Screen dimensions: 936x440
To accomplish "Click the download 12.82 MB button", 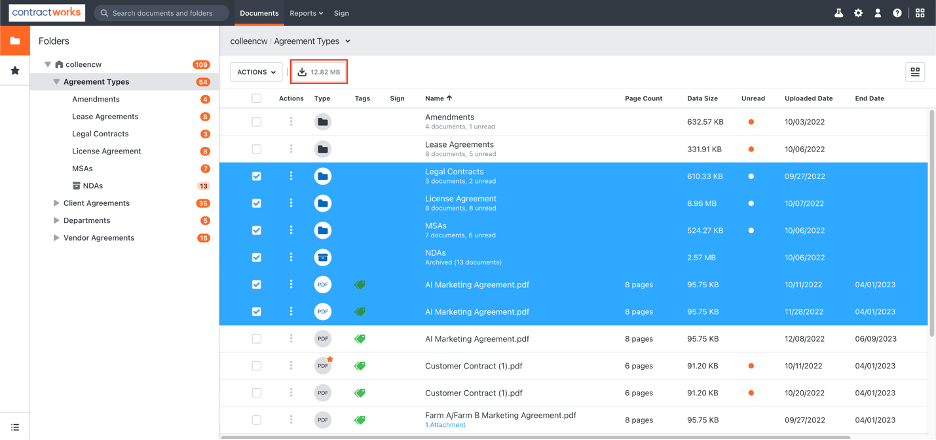I will [319, 72].
